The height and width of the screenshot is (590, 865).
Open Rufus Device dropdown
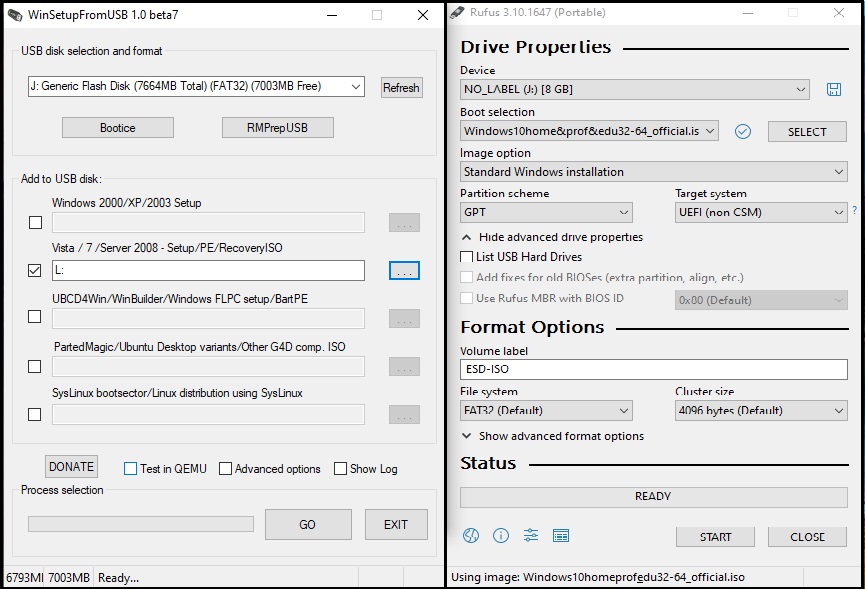tap(634, 89)
